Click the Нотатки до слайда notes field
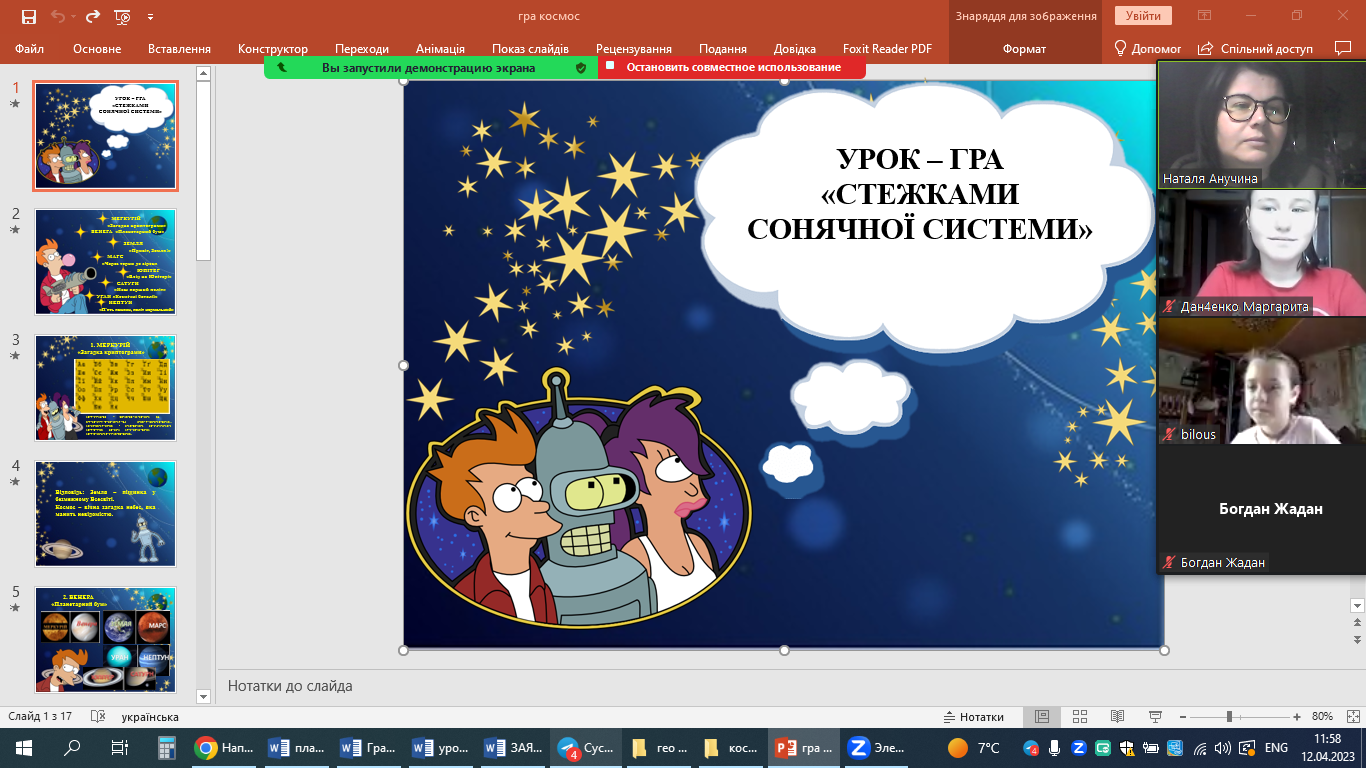Image resolution: width=1366 pixels, height=768 pixels. tap(790, 686)
